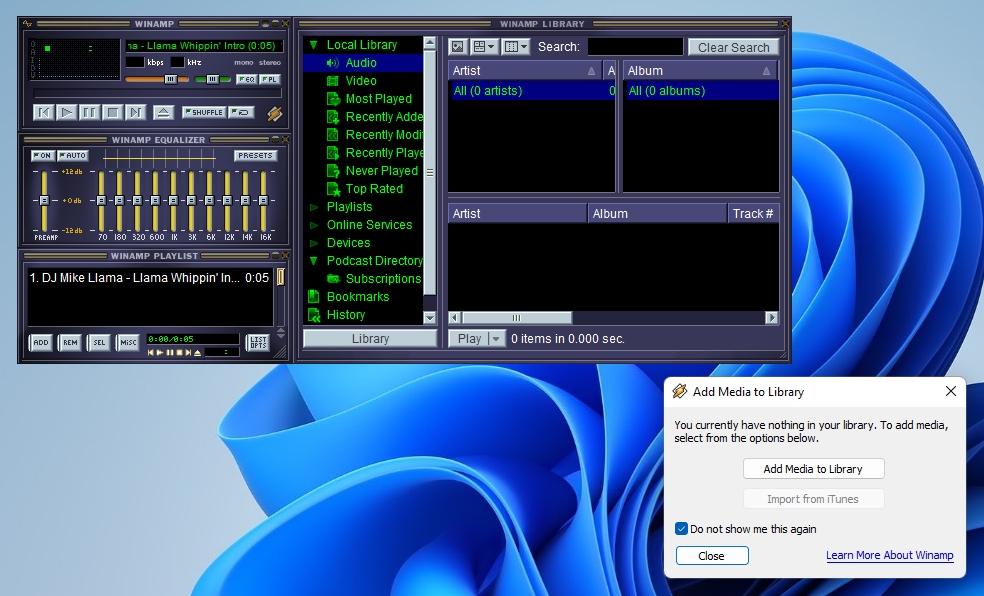Select All (0 albums) row
The height and width of the screenshot is (596, 984).
point(701,91)
